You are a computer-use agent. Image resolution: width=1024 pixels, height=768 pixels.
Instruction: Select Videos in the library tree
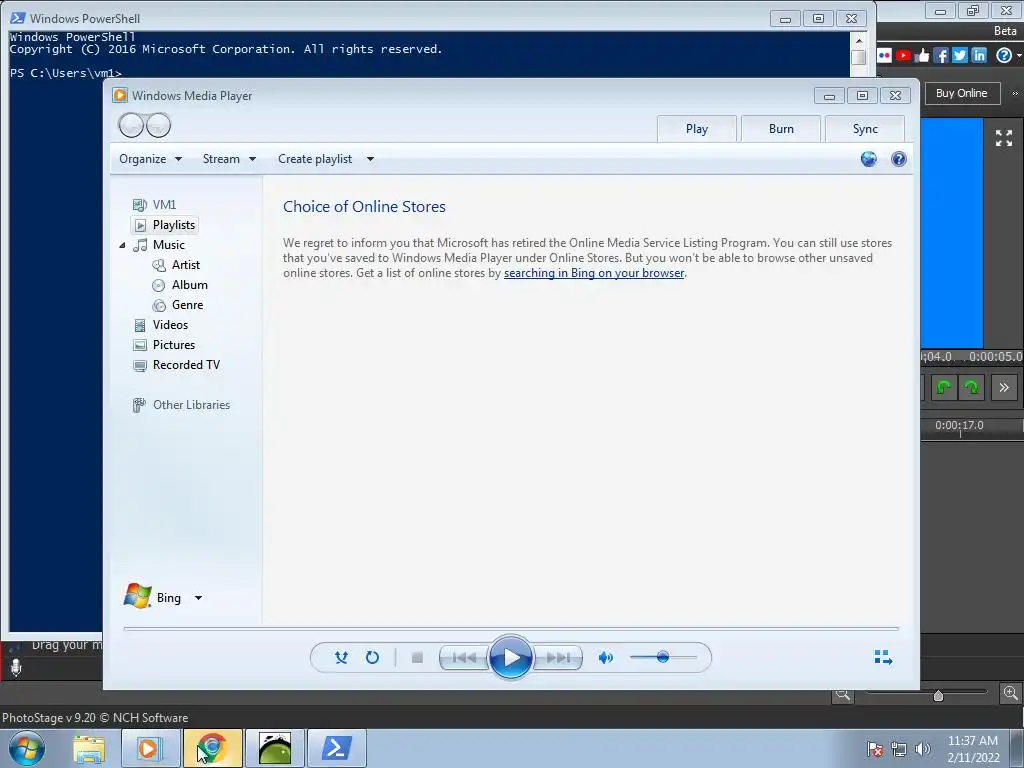[x=161, y=325]
